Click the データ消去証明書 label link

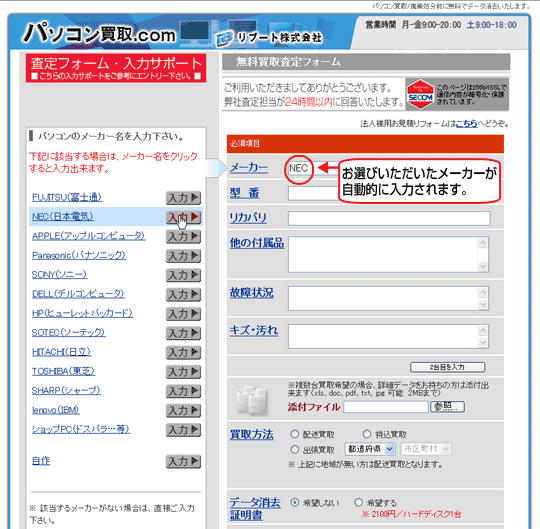[x=255, y=509]
